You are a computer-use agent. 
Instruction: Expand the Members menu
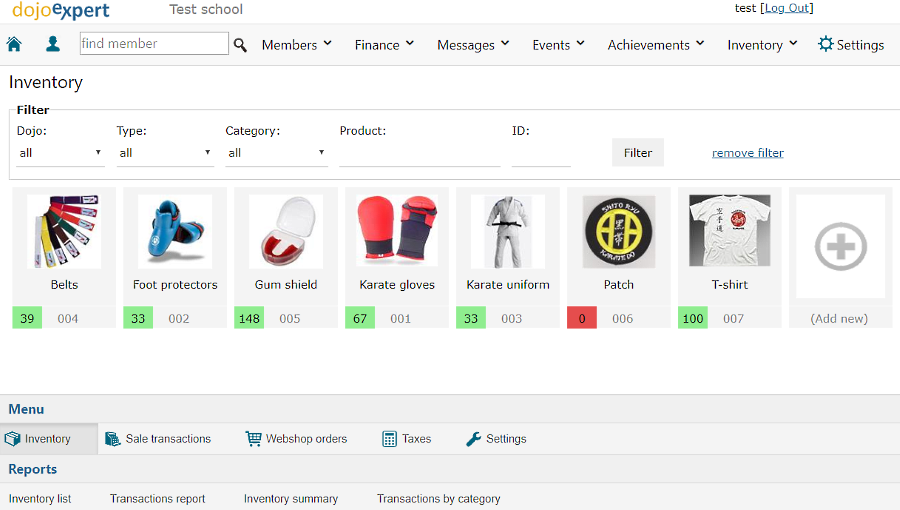pyautogui.click(x=297, y=45)
